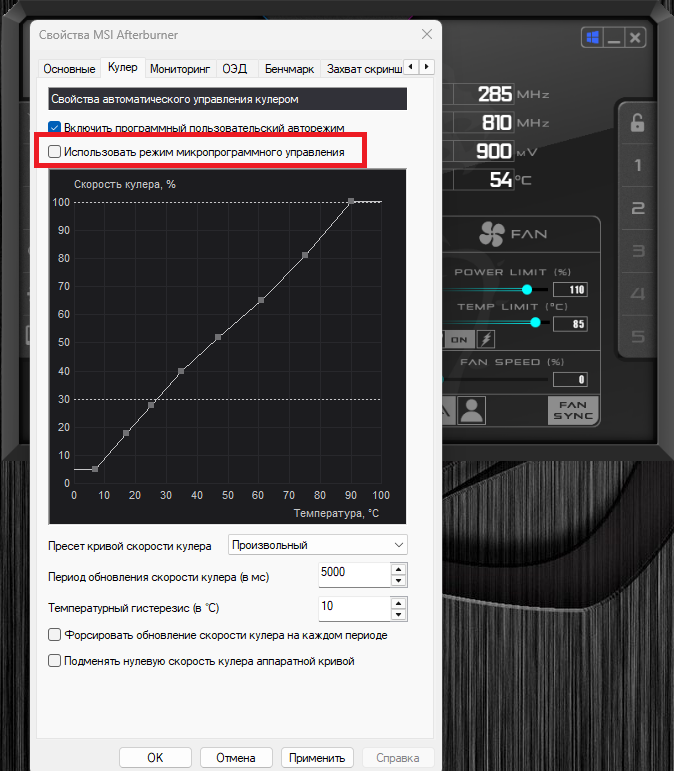Minimize the Afterburner main window
Screen dimensions: 674x771
click(x=614, y=38)
